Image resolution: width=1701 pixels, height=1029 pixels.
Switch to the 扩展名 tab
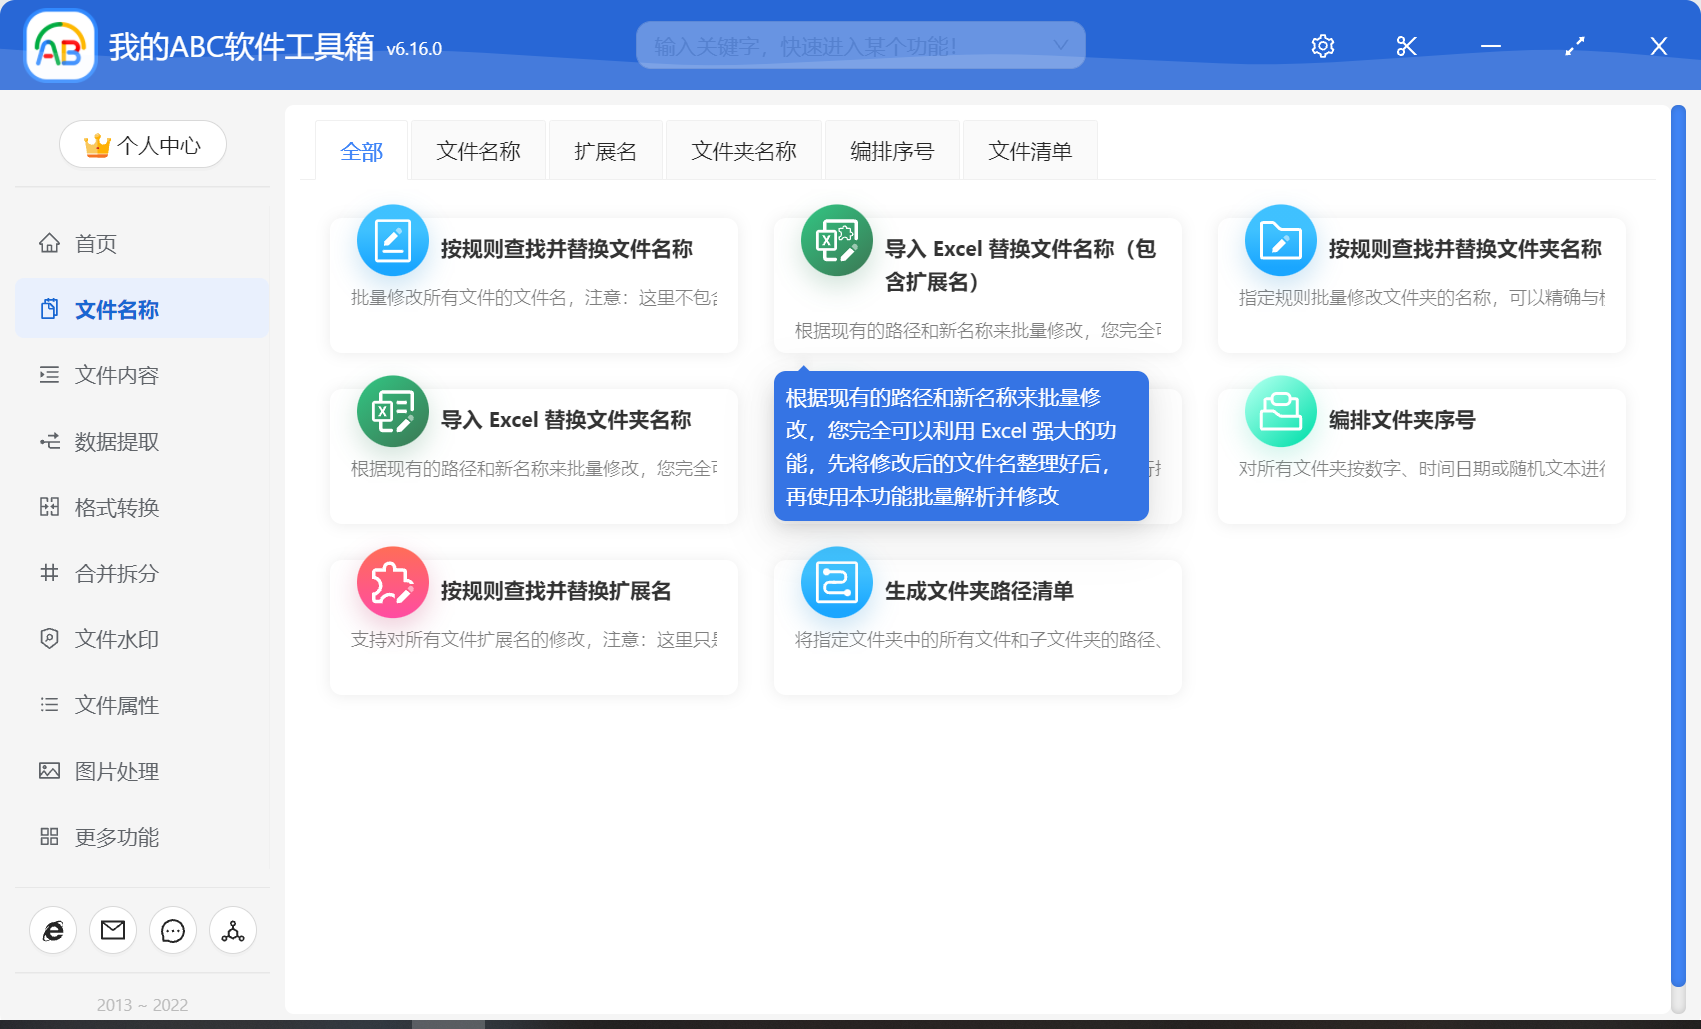pos(605,150)
